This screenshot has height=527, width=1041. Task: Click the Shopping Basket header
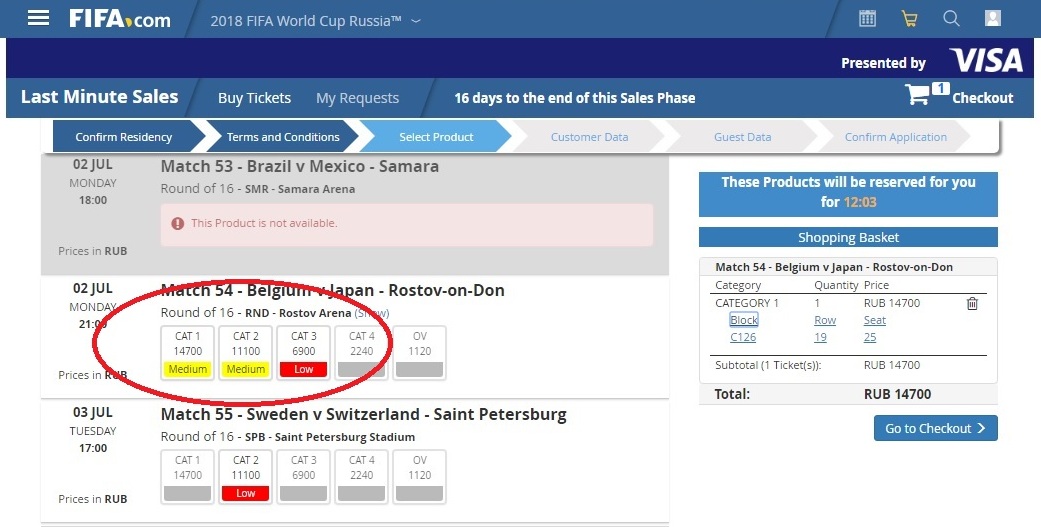(x=848, y=237)
